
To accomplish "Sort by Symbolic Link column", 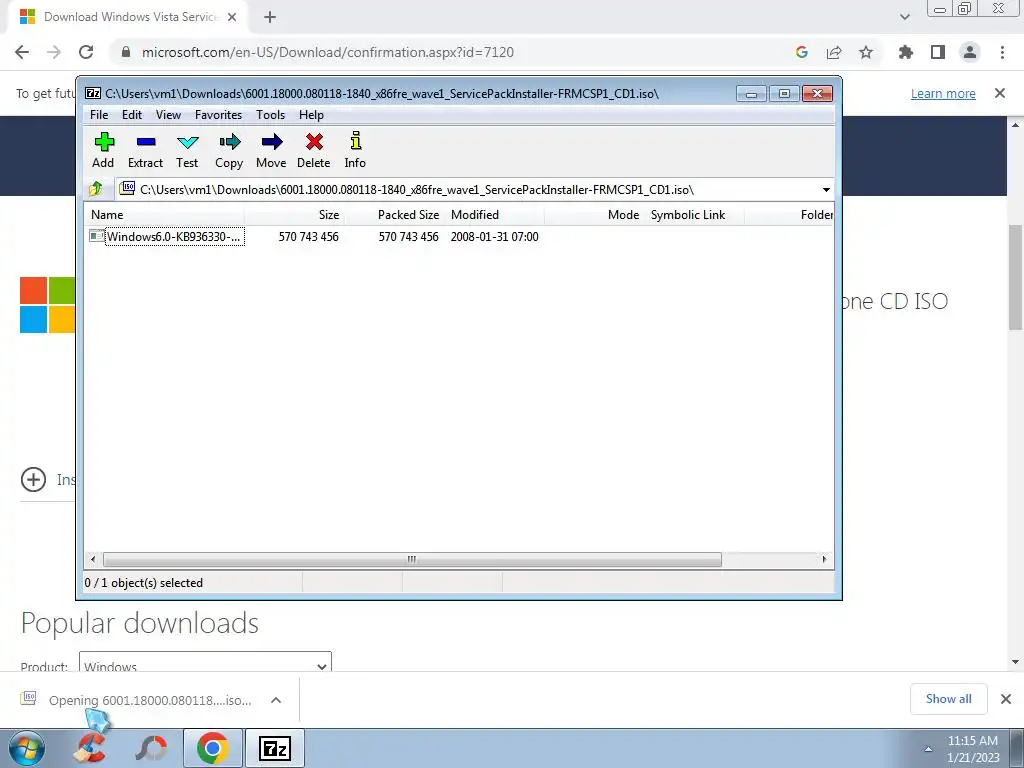I will coord(694,215).
